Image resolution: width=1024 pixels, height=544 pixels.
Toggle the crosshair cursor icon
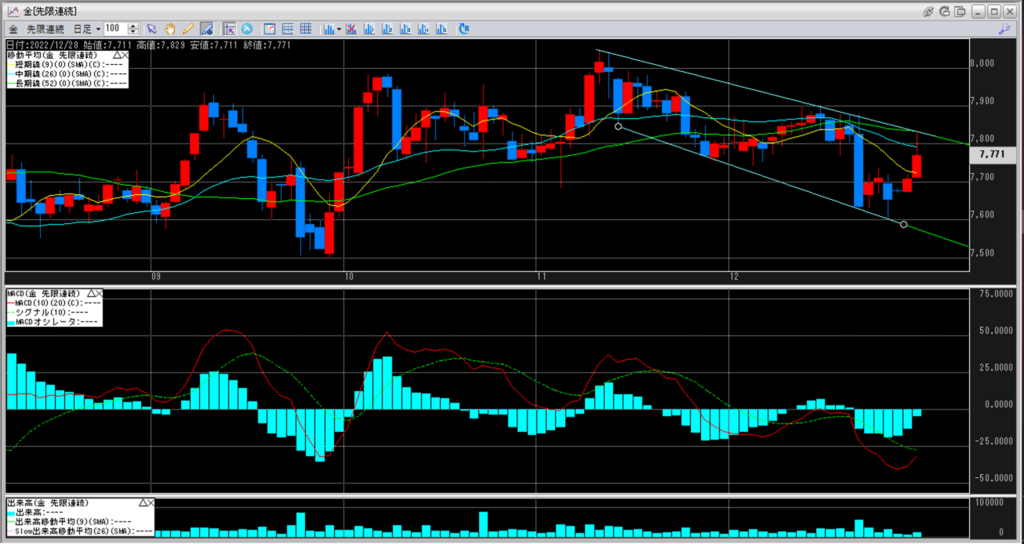[x=229, y=29]
